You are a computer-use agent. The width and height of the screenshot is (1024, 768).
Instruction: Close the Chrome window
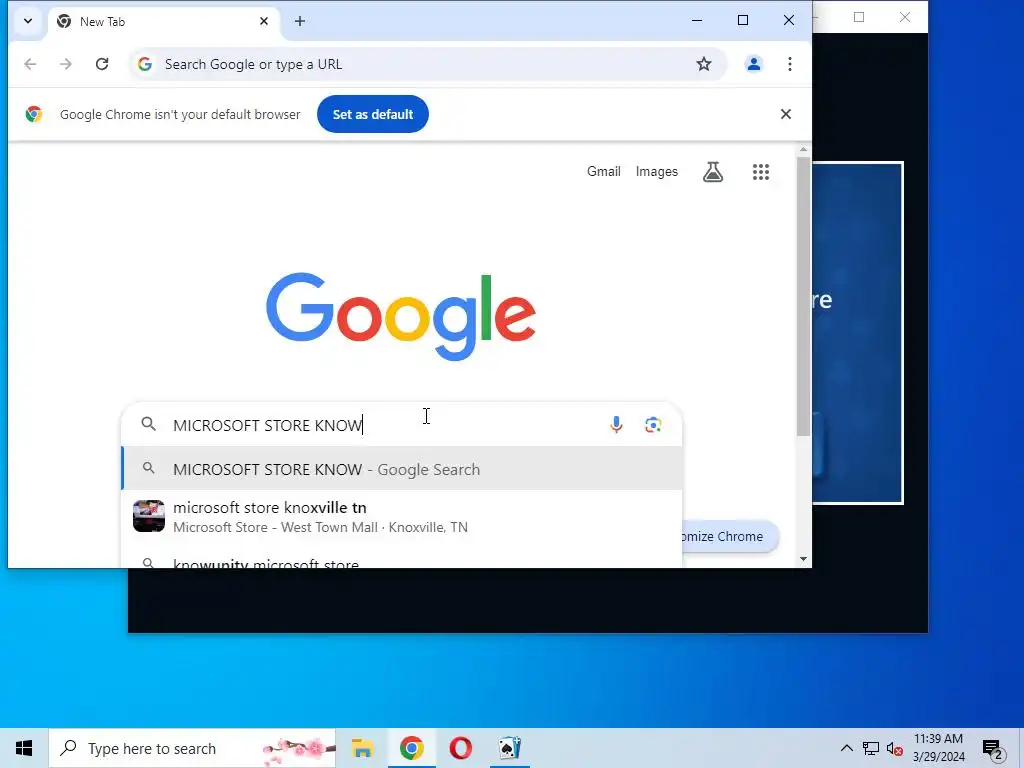click(x=789, y=20)
